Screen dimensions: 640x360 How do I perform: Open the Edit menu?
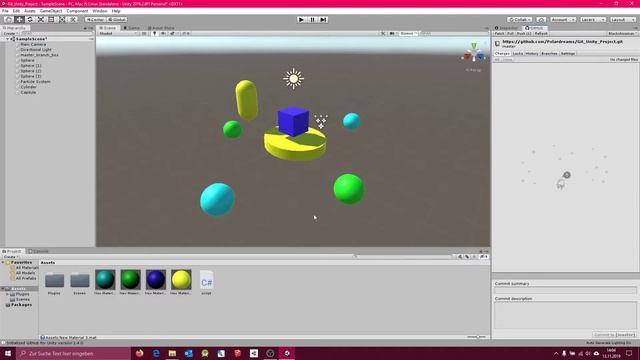tap(16, 11)
